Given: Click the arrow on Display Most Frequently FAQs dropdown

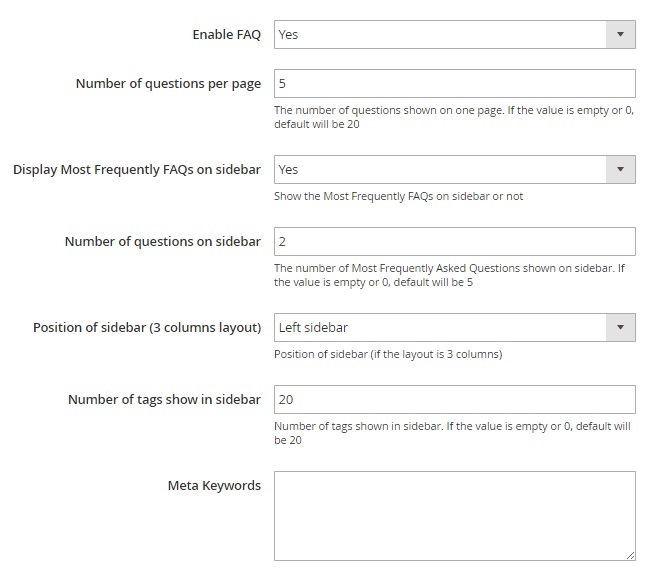Looking at the screenshot, I should [621, 170].
